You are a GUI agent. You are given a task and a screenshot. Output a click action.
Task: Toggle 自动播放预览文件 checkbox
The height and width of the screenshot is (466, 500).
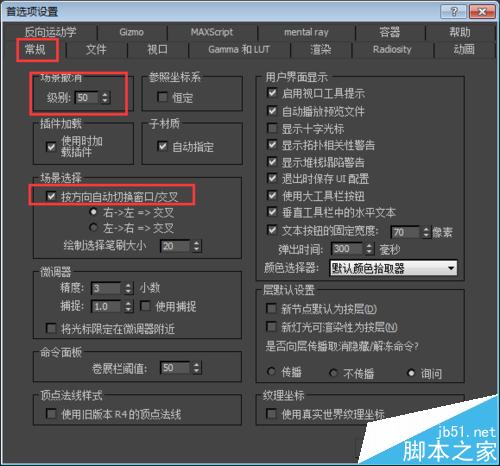pyautogui.click(x=272, y=110)
